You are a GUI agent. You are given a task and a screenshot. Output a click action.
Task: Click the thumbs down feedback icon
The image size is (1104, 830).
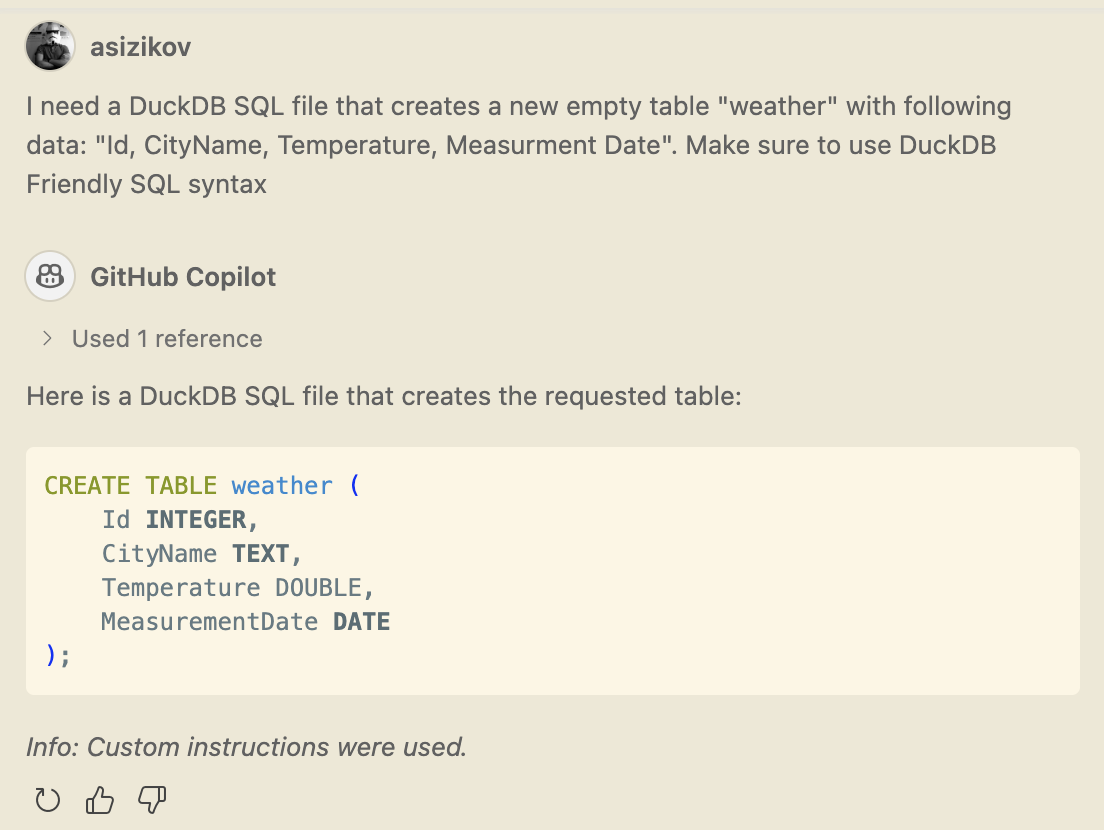pos(152,800)
